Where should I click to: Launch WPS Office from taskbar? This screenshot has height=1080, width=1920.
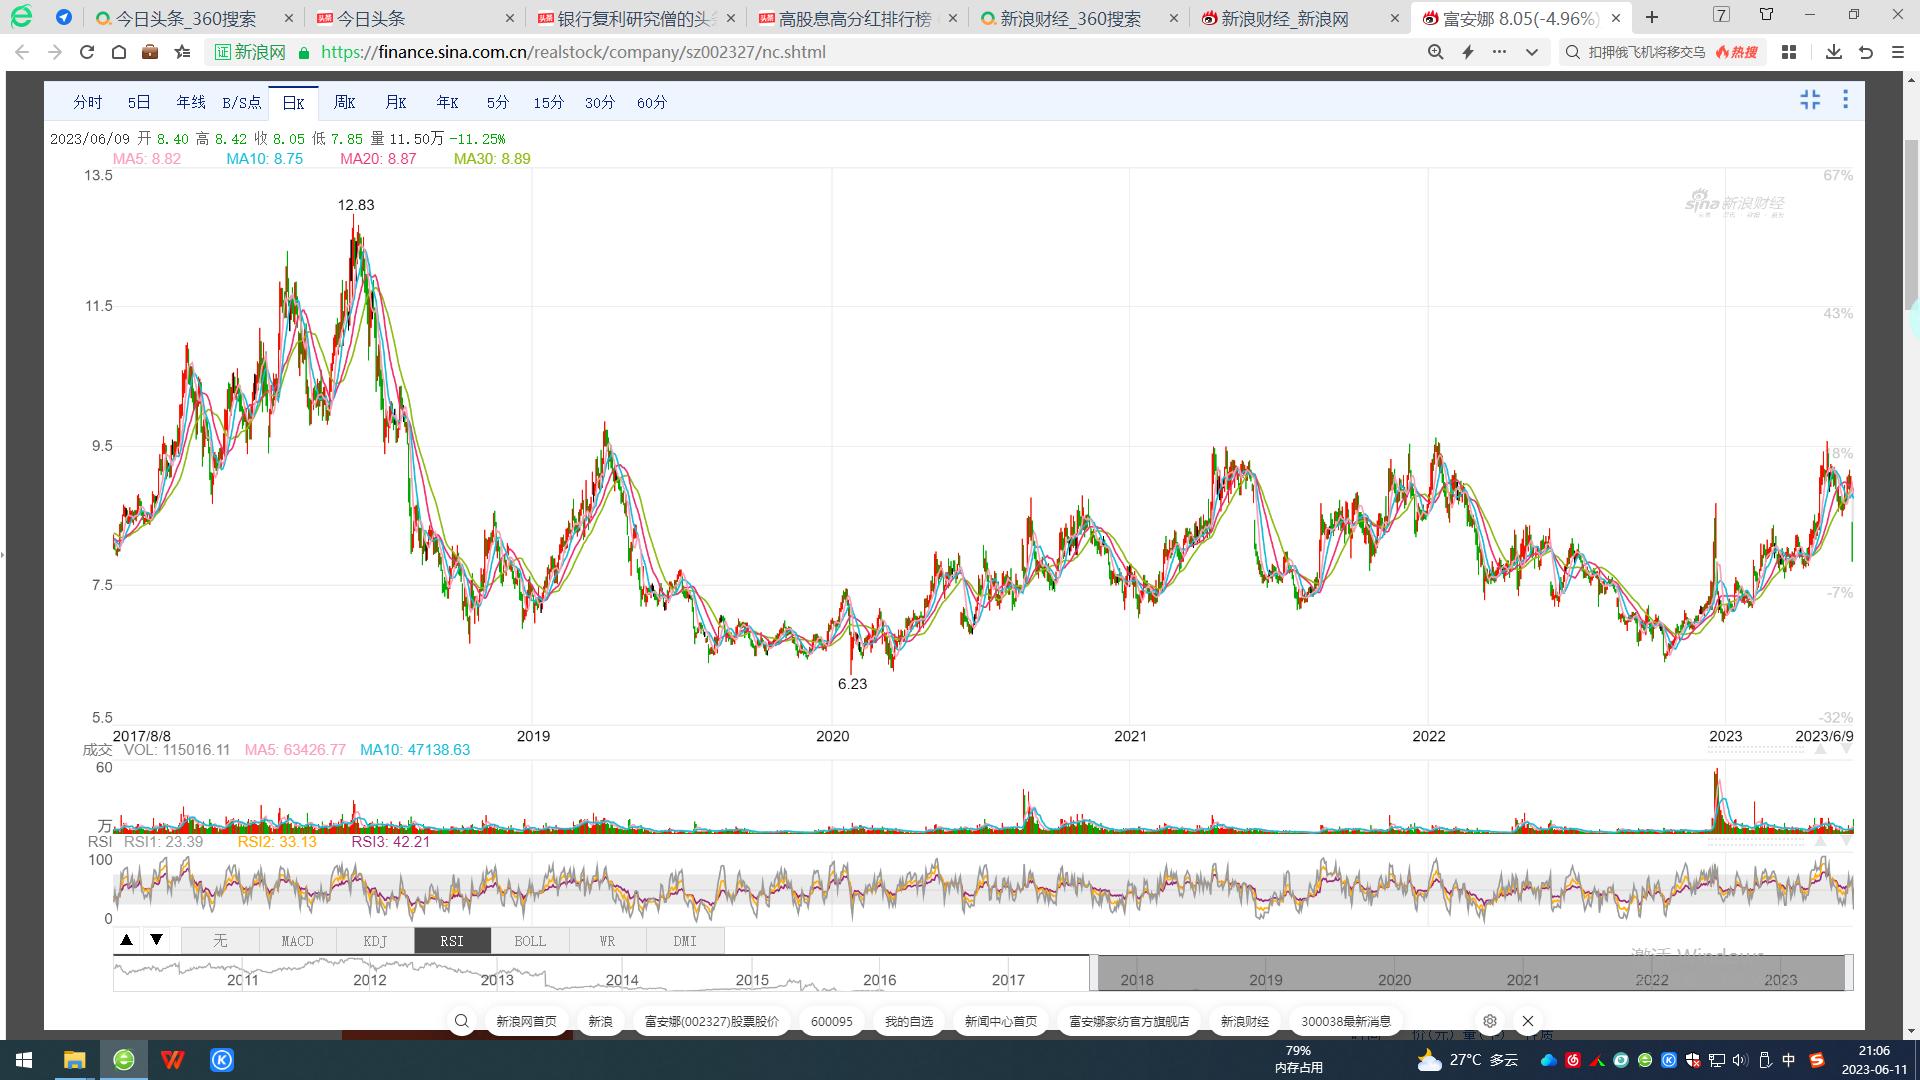(x=172, y=1059)
